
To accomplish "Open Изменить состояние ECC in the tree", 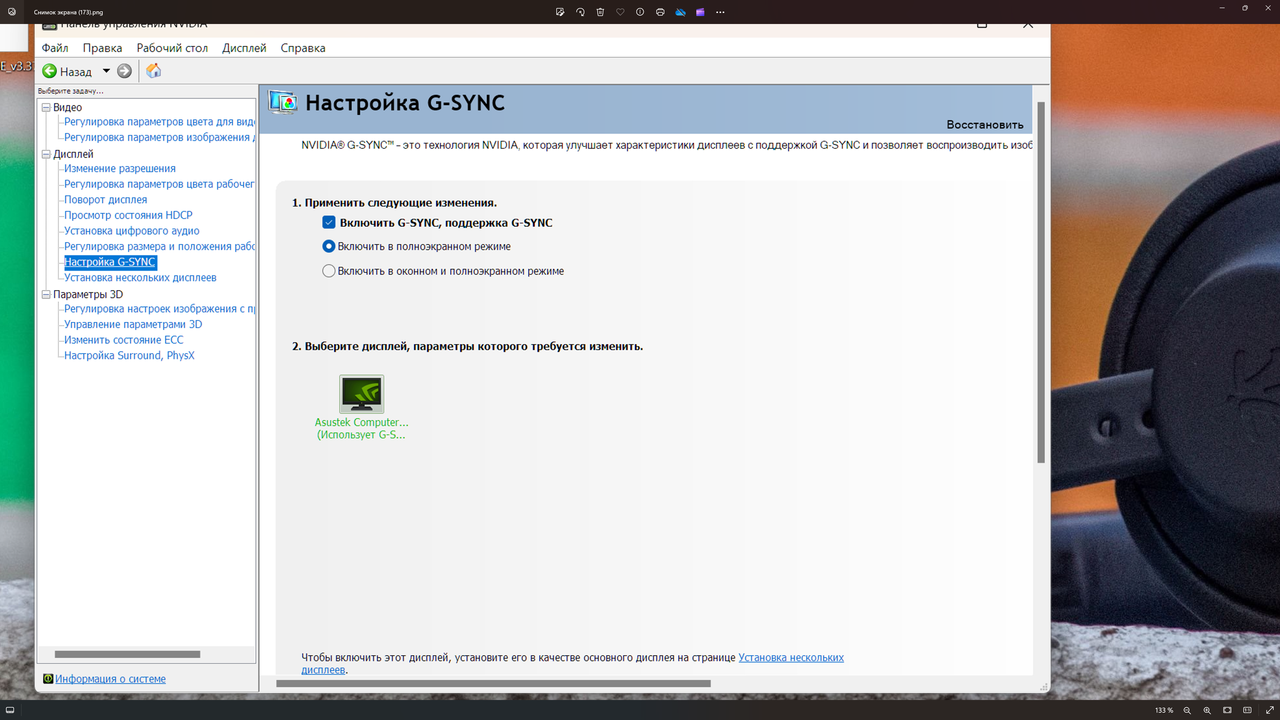I will (x=124, y=340).
